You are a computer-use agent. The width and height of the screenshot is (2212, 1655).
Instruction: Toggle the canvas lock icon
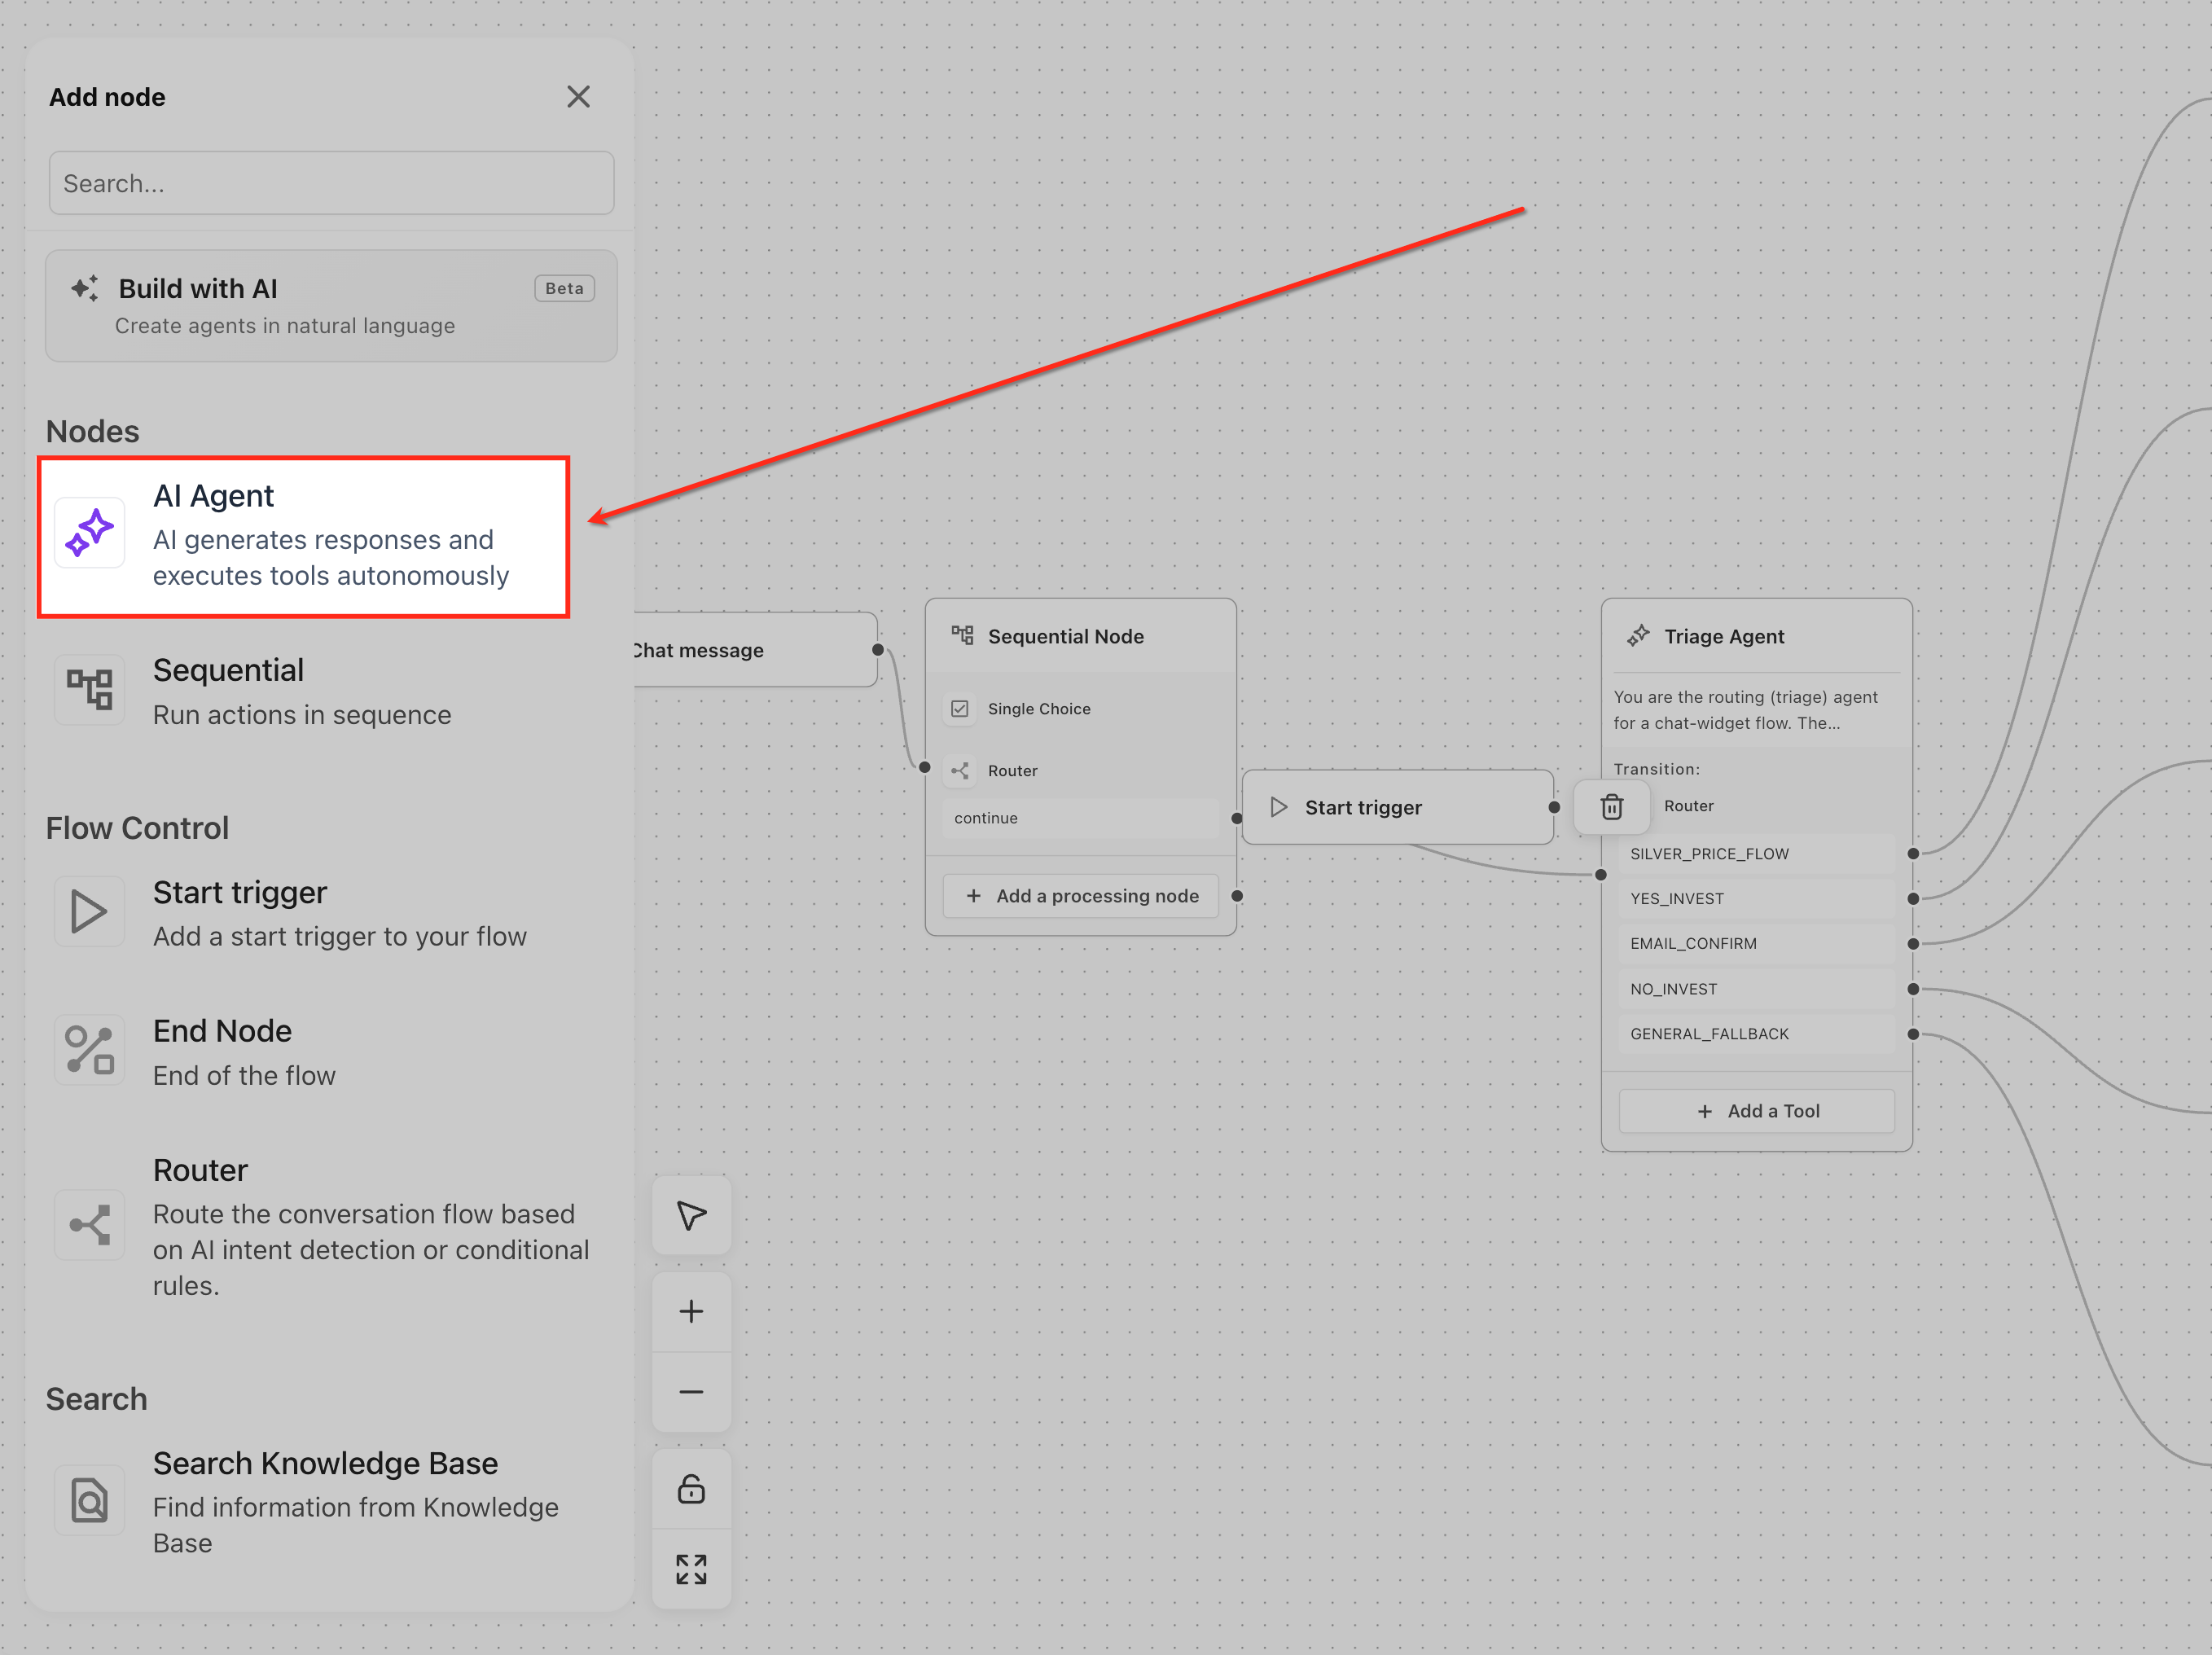tap(691, 1489)
